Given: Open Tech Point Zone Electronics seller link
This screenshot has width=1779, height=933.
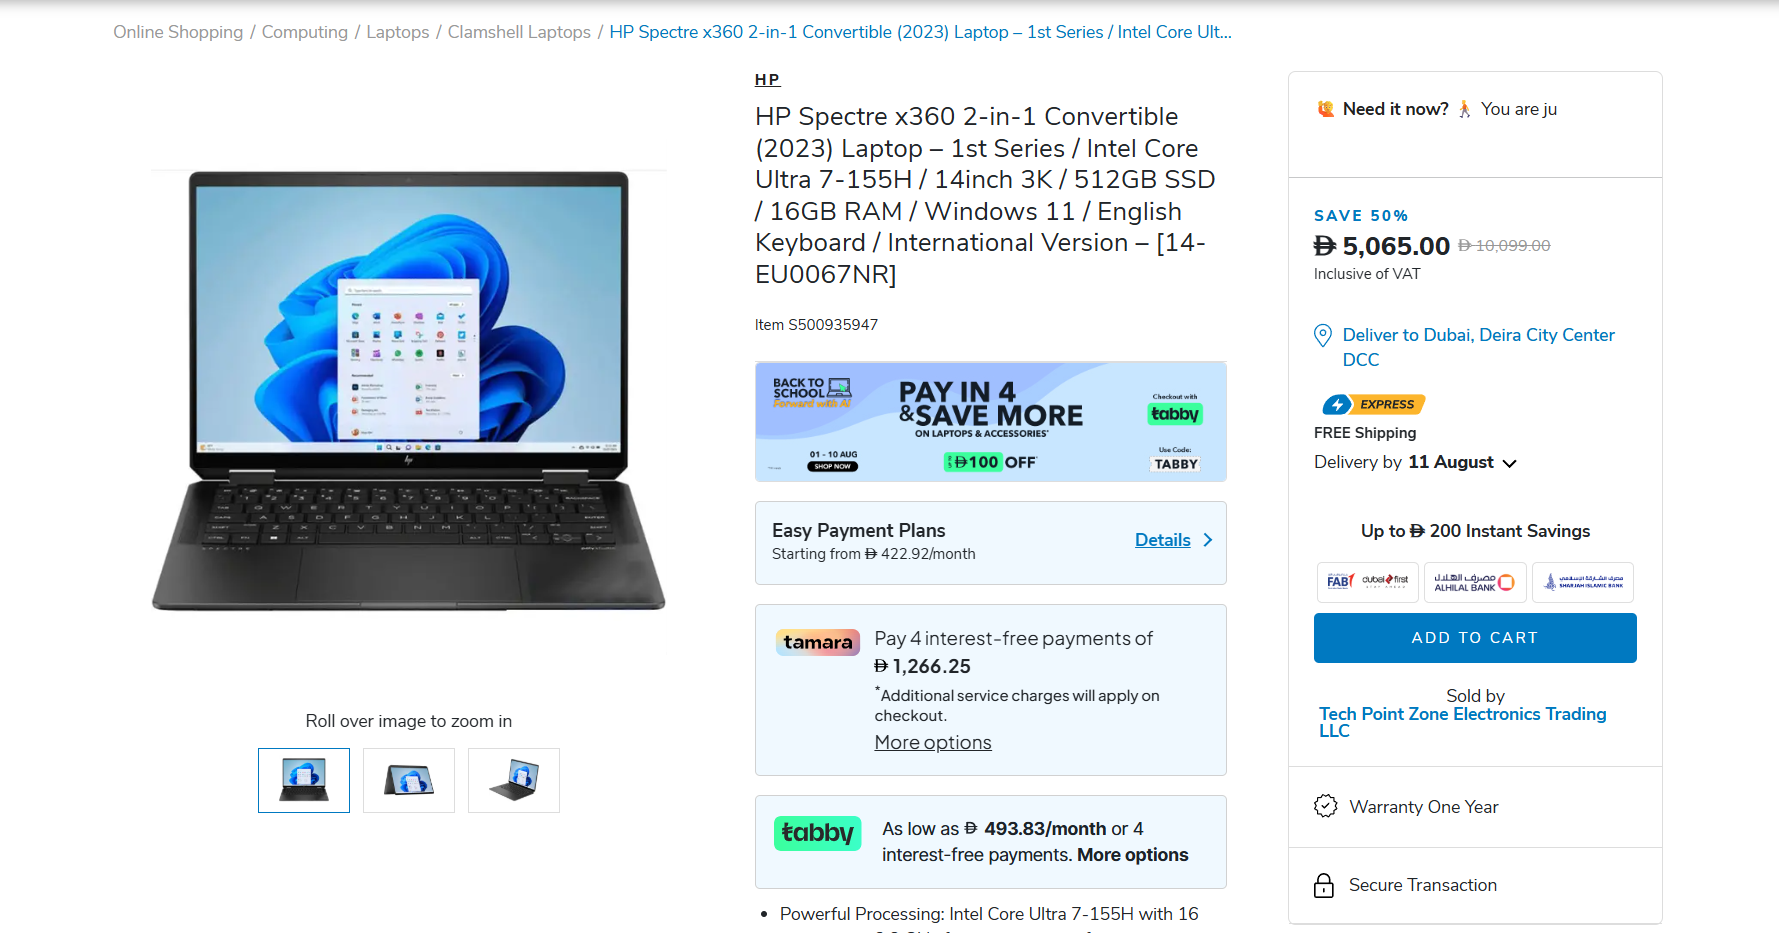Looking at the screenshot, I should [x=1462, y=722].
